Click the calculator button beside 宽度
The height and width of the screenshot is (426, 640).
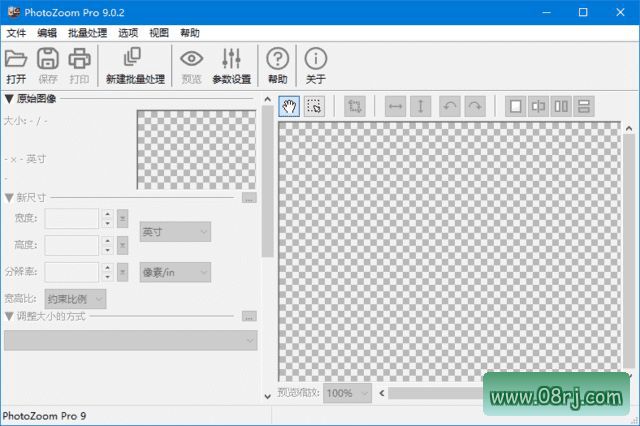[122, 219]
